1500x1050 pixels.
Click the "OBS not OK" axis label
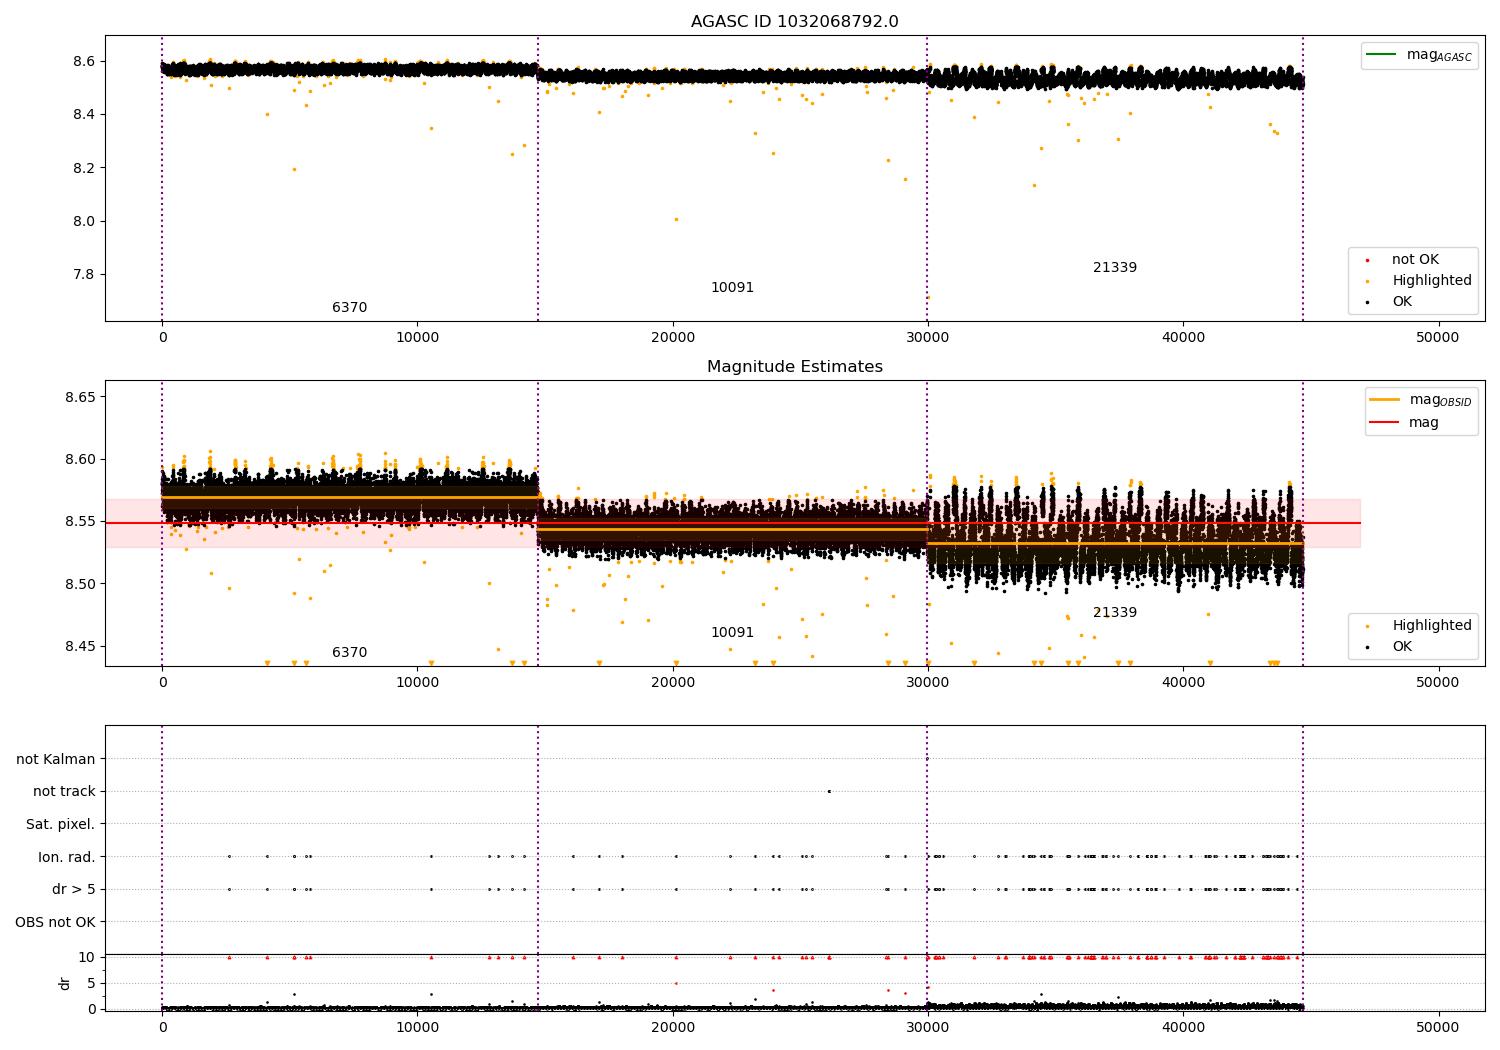55,922
